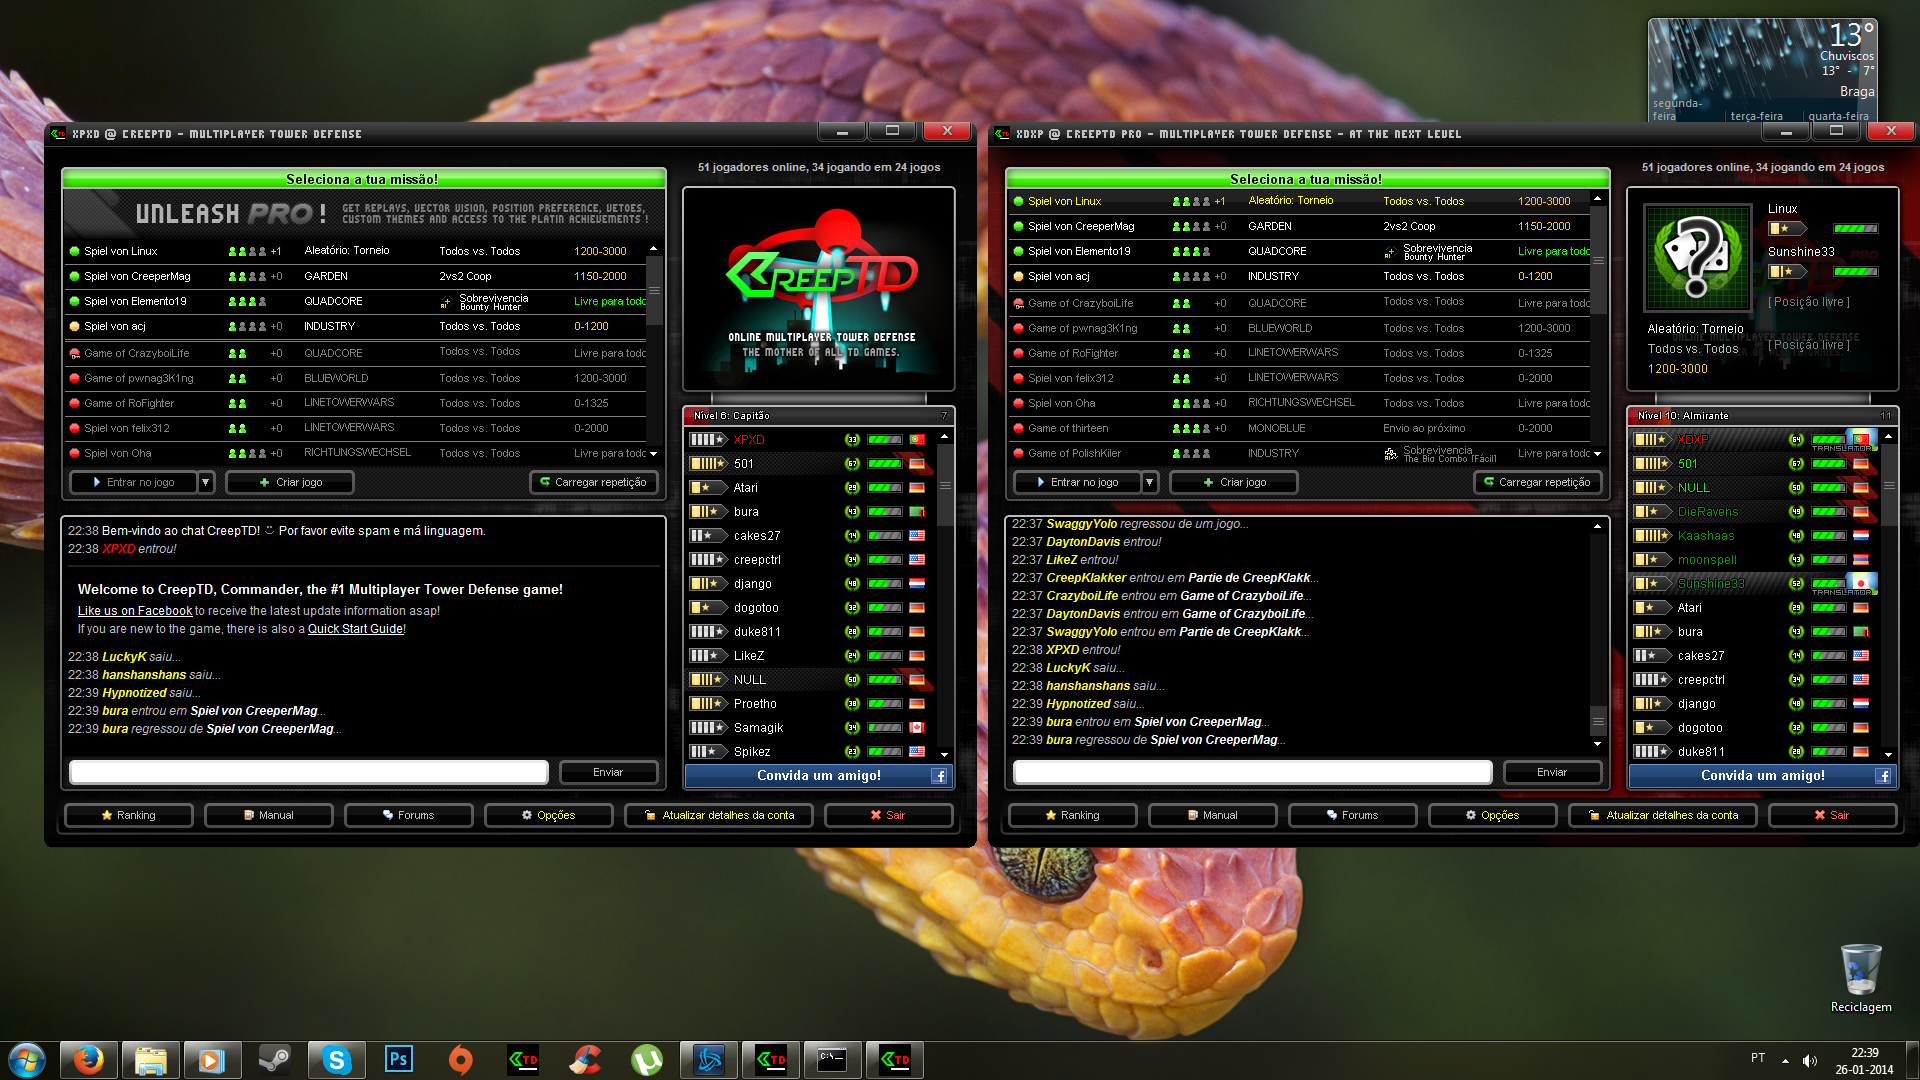The width and height of the screenshot is (1920, 1080).
Task: Open Firefox from the taskbar
Action: click(89, 1060)
